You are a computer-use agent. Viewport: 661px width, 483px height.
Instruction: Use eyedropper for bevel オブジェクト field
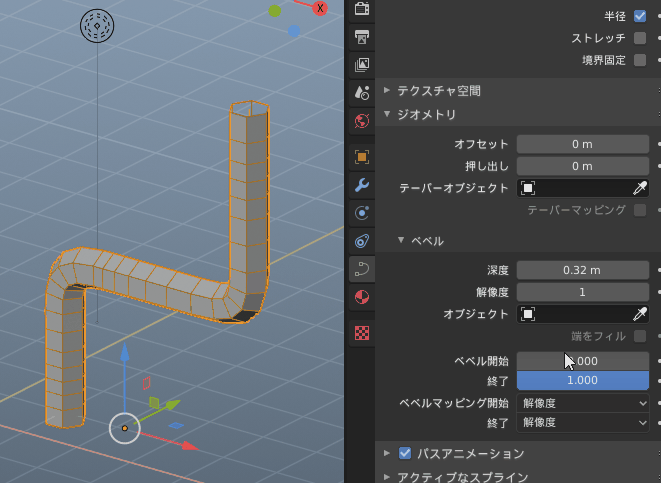[x=640, y=314]
